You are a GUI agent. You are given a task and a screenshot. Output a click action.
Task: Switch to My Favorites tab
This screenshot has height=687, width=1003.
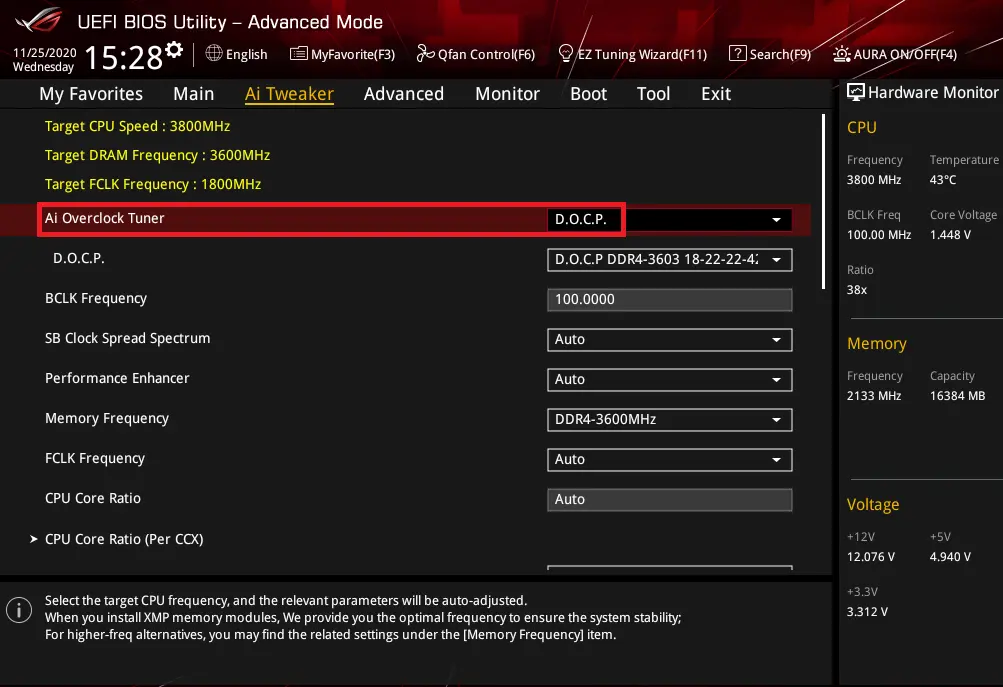point(91,93)
